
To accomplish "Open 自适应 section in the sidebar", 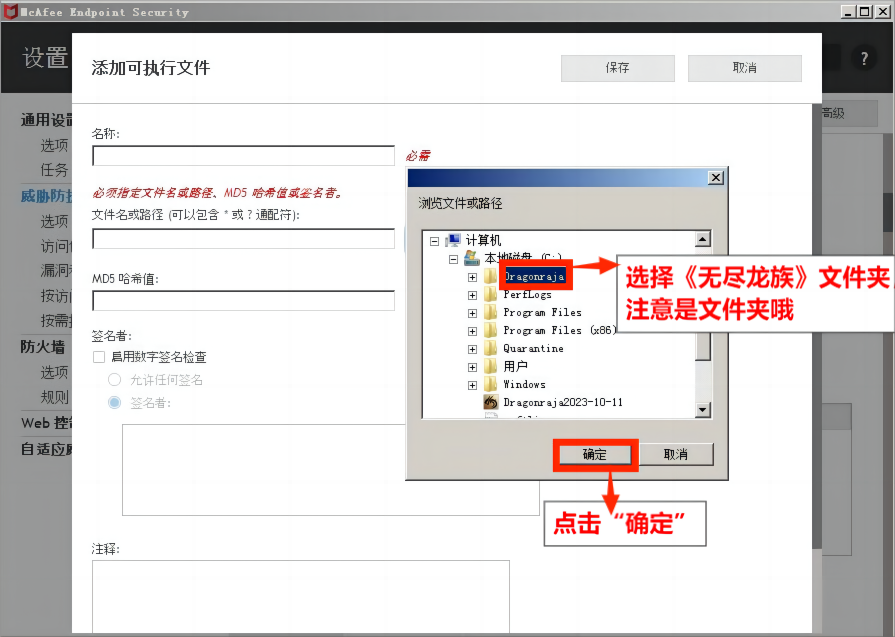I will pos(47,449).
